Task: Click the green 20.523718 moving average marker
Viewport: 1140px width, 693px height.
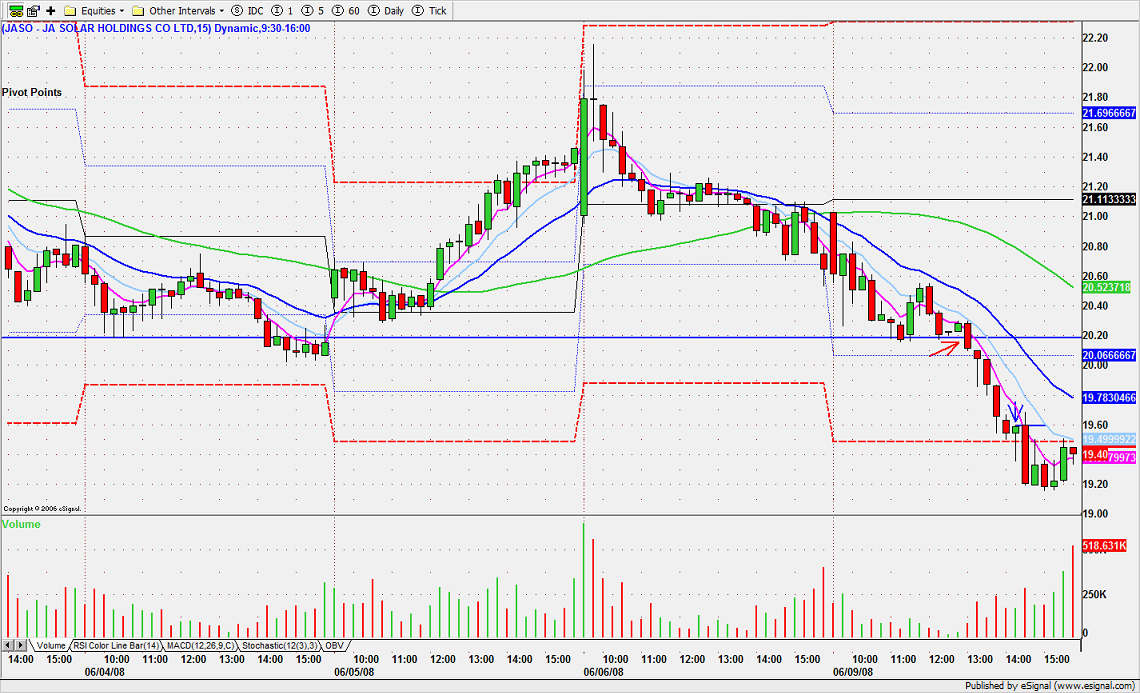Action: click(x=1107, y=288)
